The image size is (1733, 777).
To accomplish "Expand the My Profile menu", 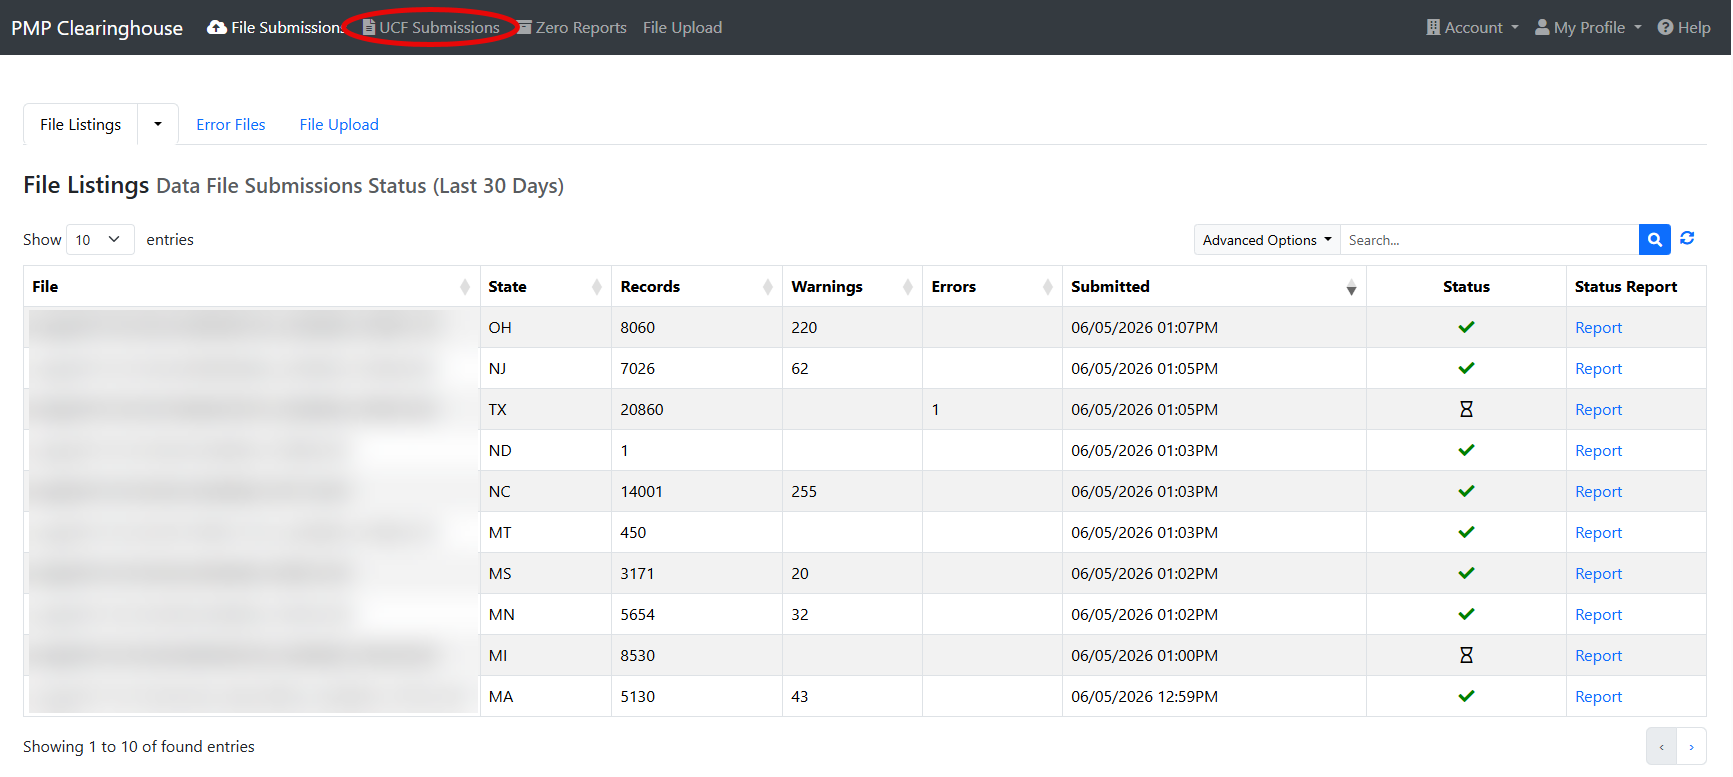I will 1588,28.
